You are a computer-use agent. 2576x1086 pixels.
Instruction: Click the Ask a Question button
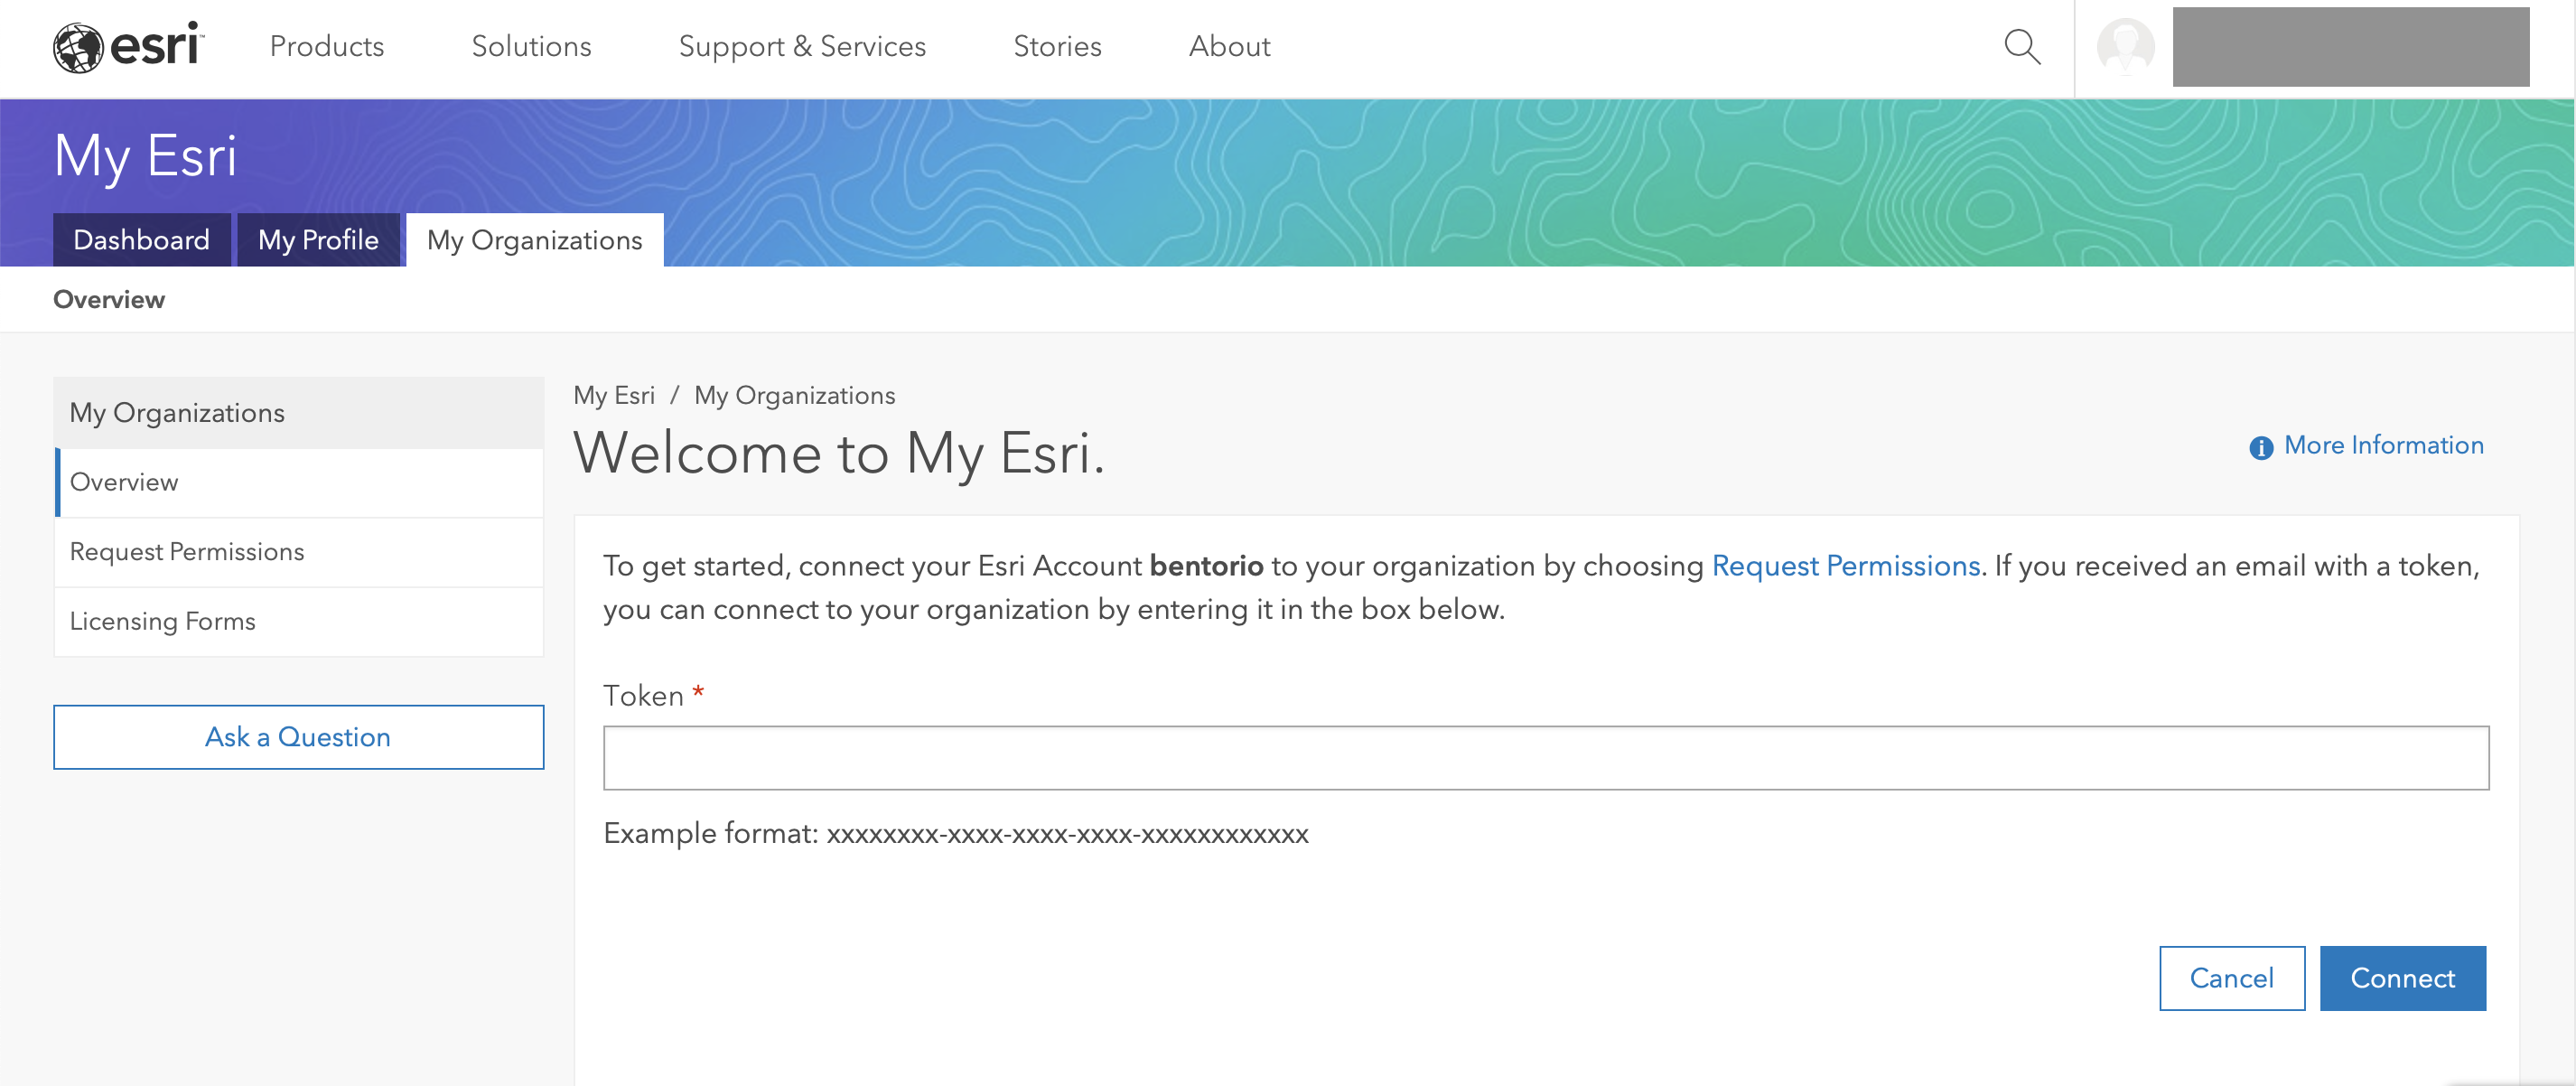[298, 737]
